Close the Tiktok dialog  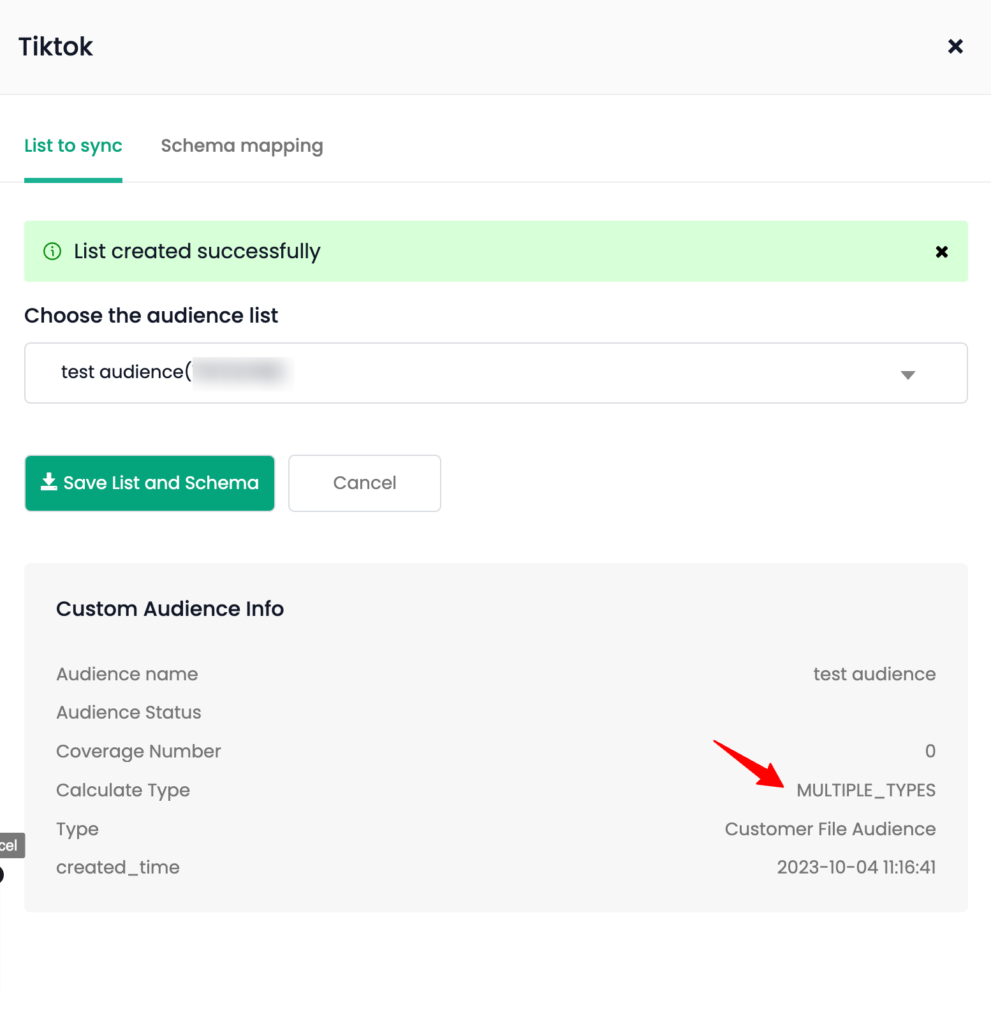pos(955,46)
